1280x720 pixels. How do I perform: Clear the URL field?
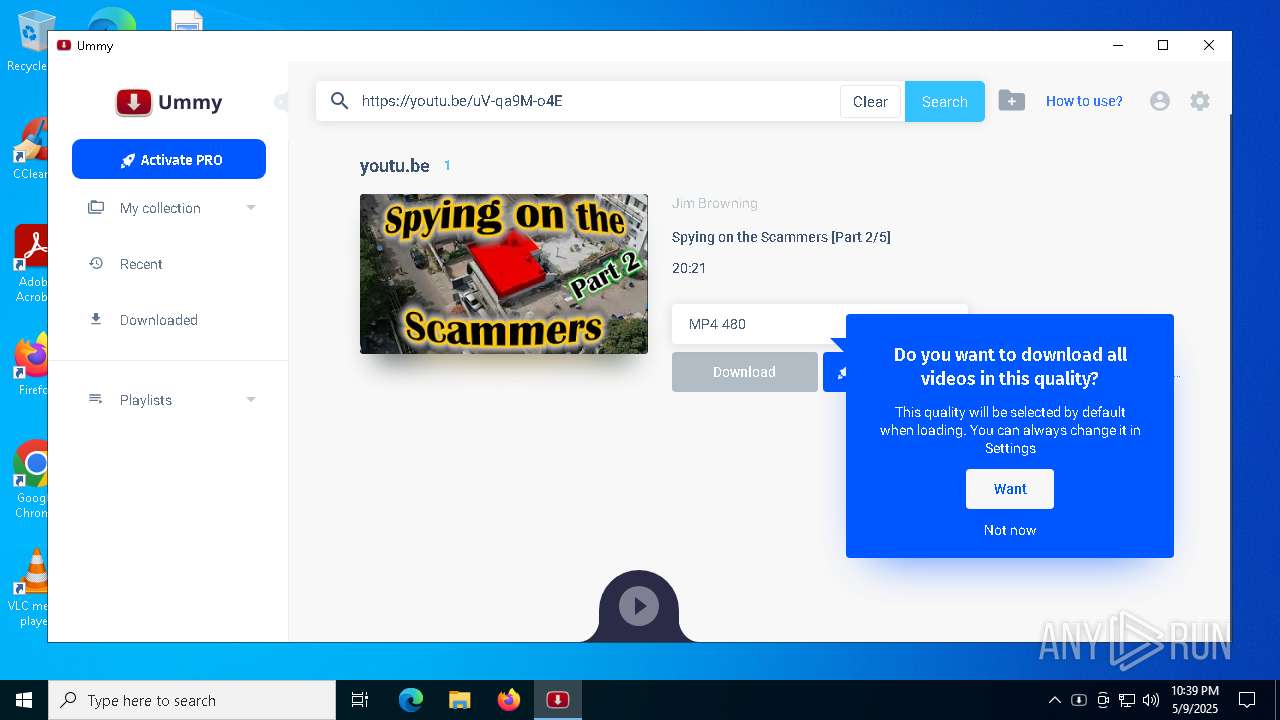pyautogui.click(x=870, y=102)
